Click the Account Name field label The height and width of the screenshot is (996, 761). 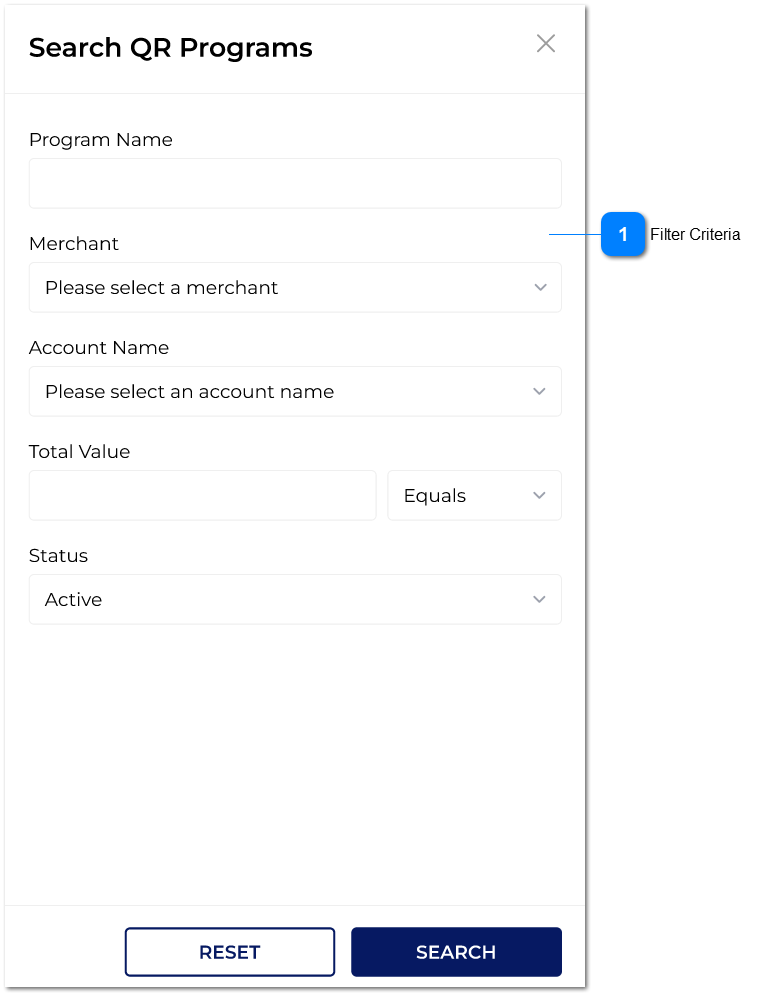click(x=99, y=348)
